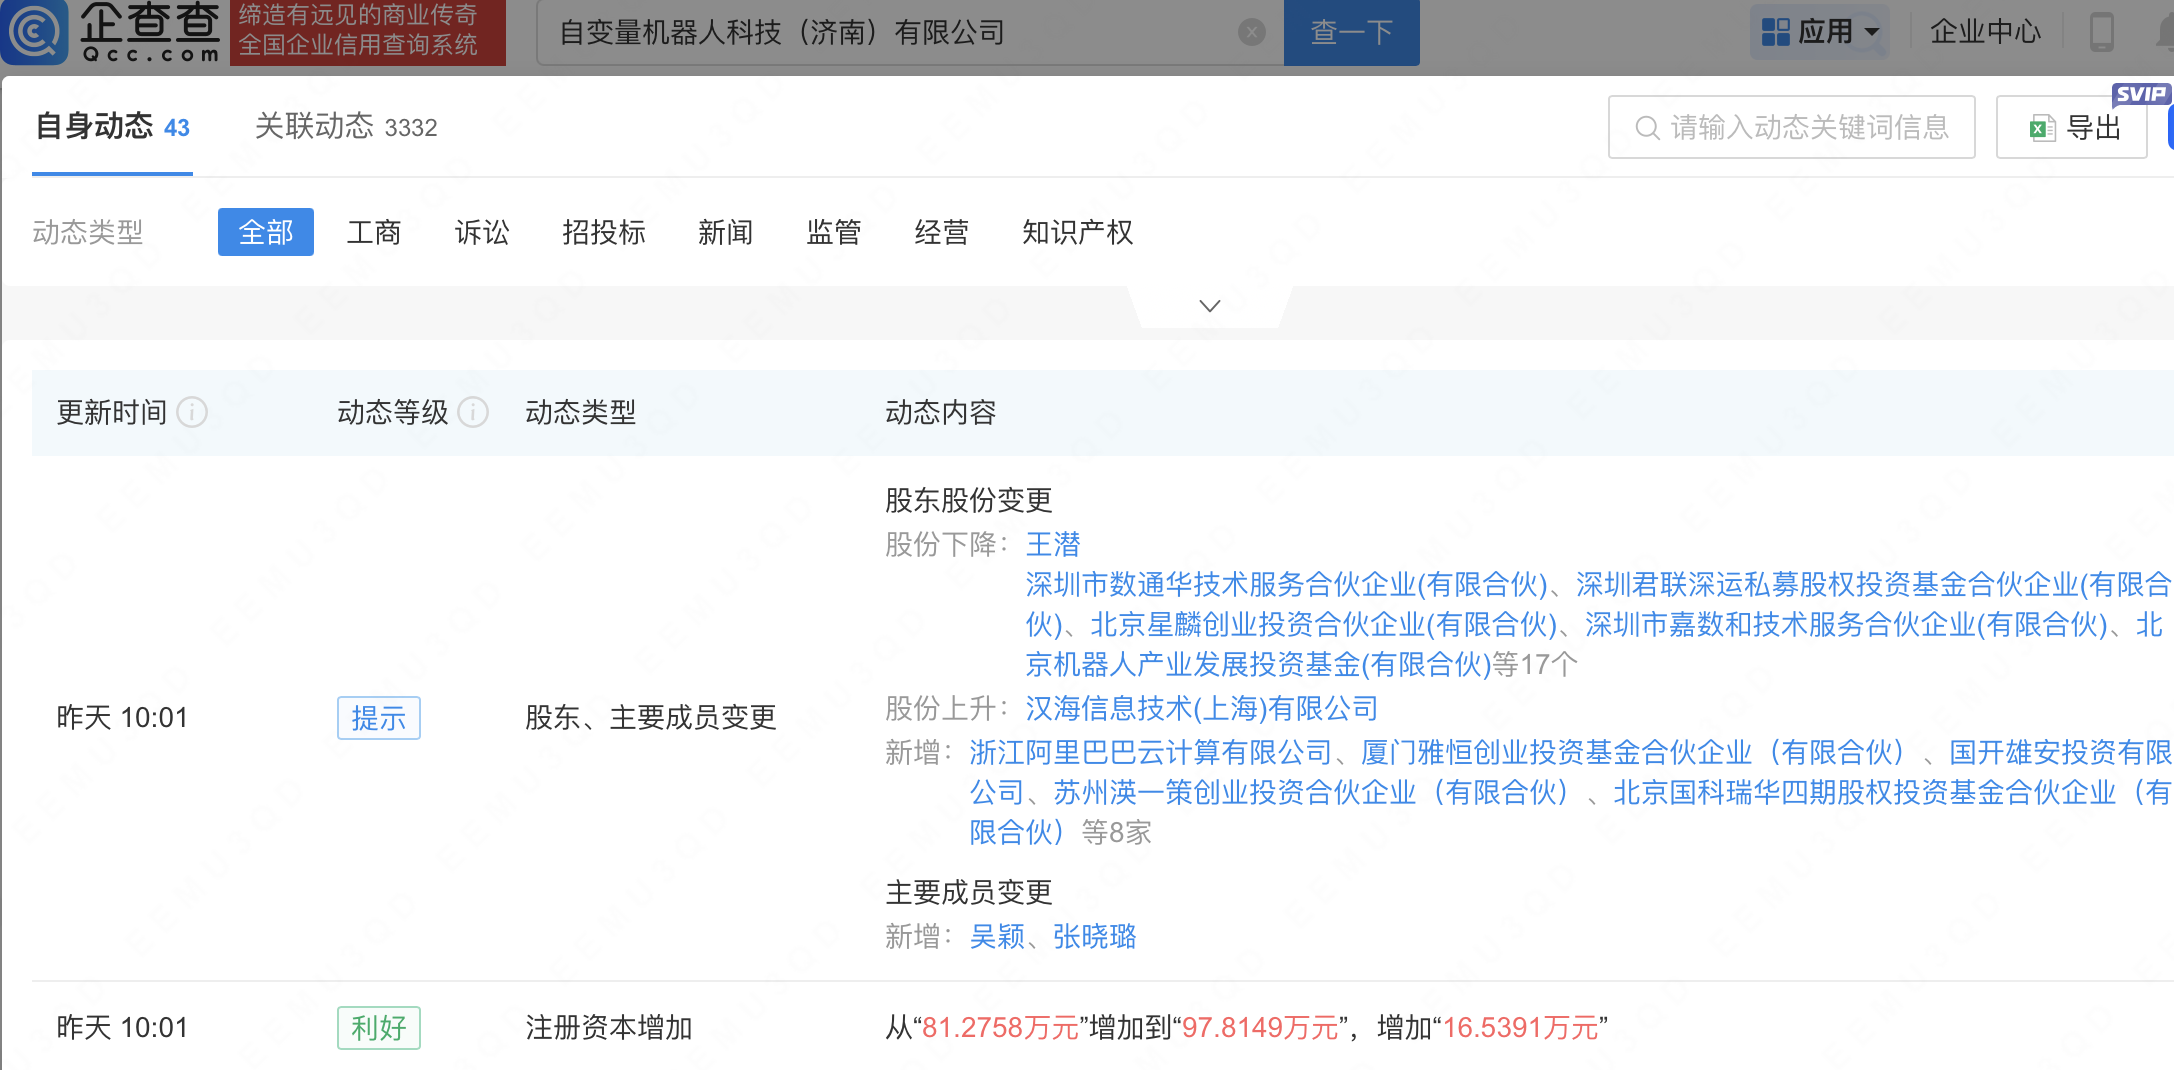The image size is (2174, 1070).
Task: Click the mobile phone icon in header
Action: click(2101, 32)
